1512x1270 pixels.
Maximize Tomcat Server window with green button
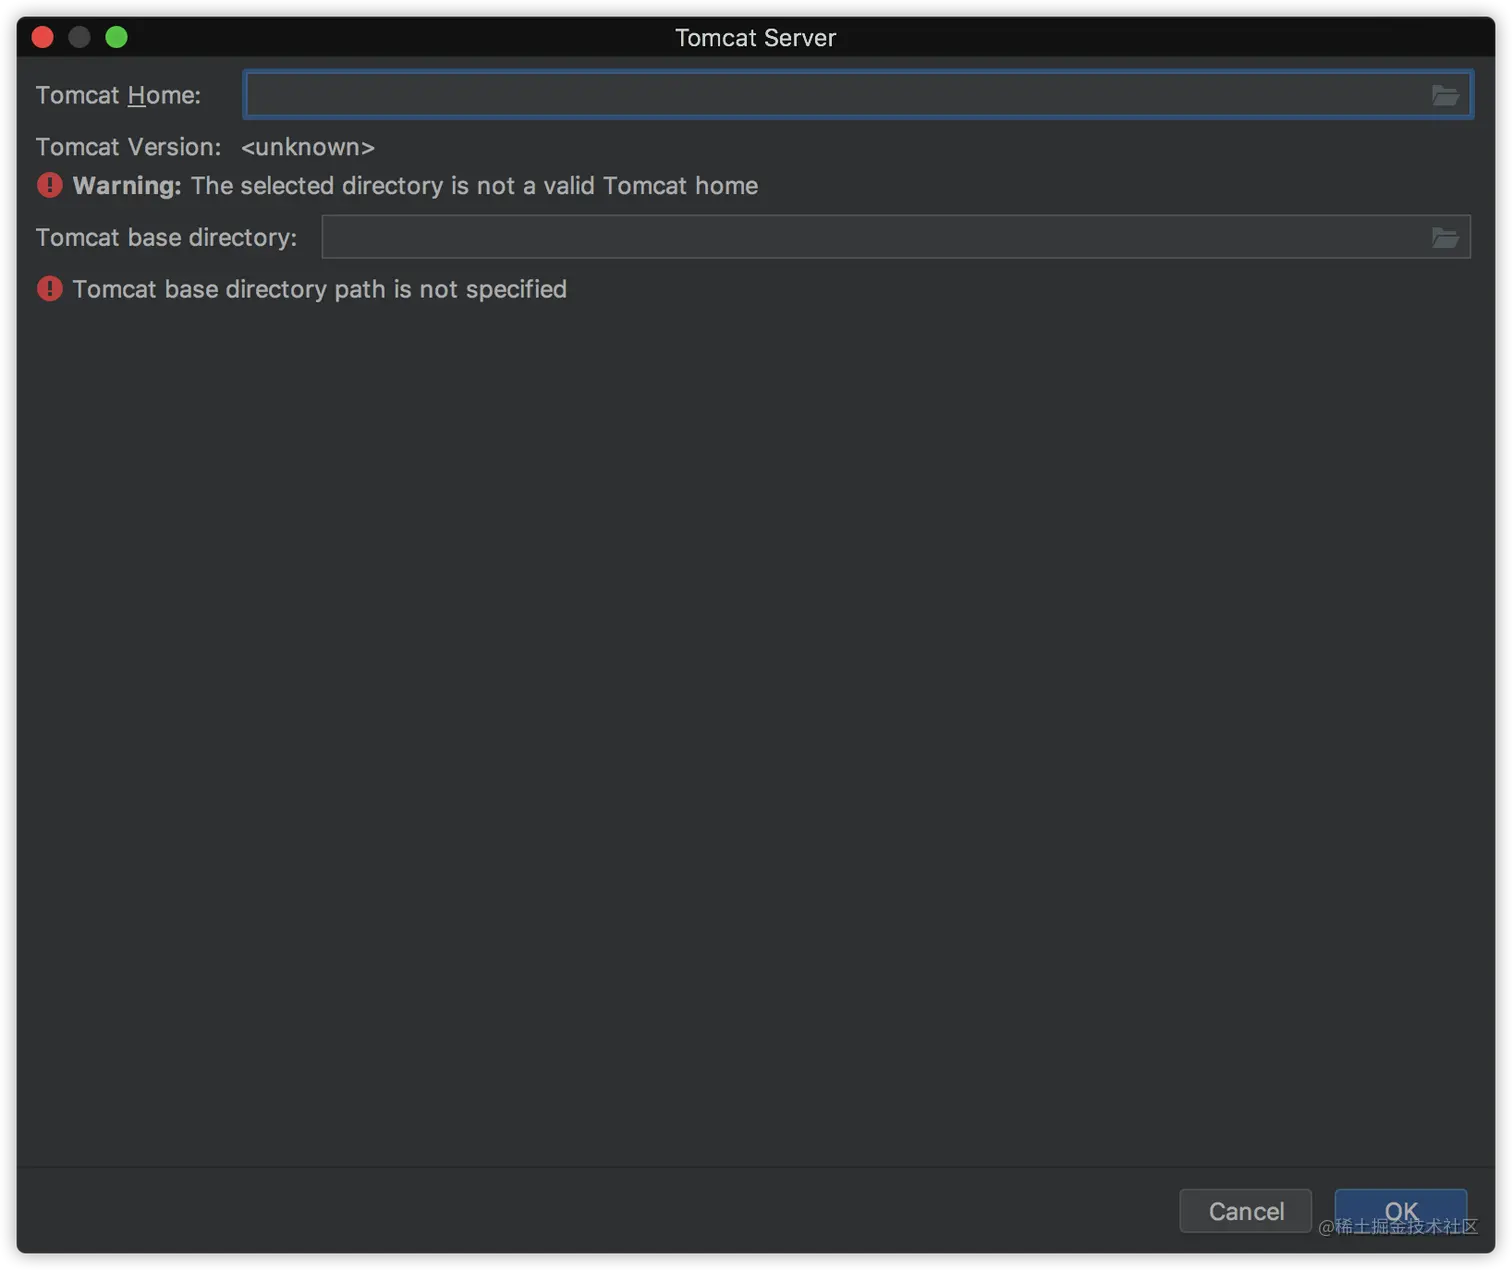[117, 37]
